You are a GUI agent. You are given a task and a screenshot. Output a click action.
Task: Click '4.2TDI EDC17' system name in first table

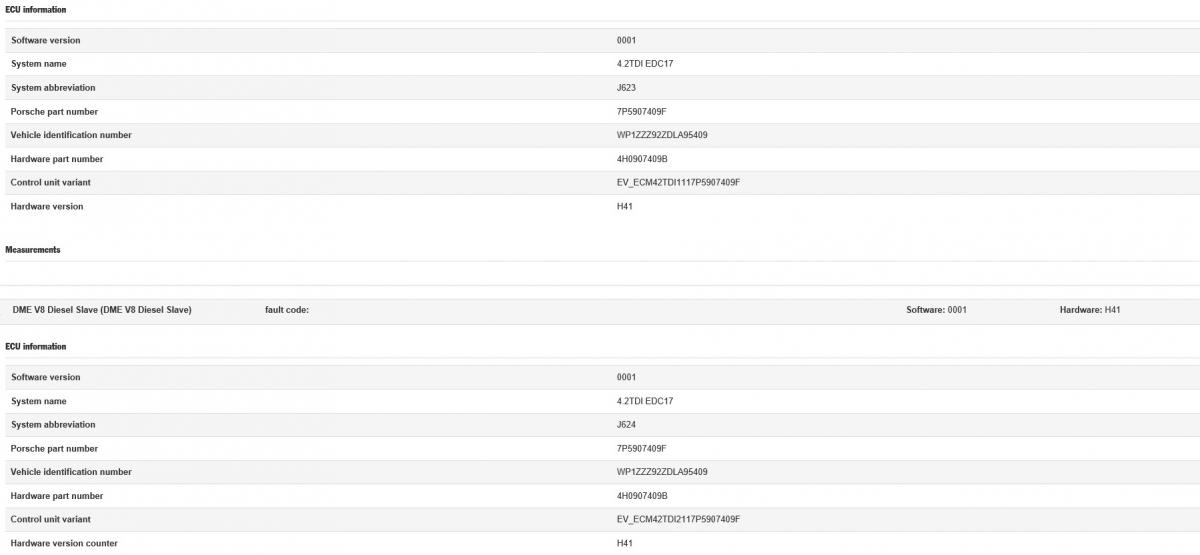coord(645,64)
